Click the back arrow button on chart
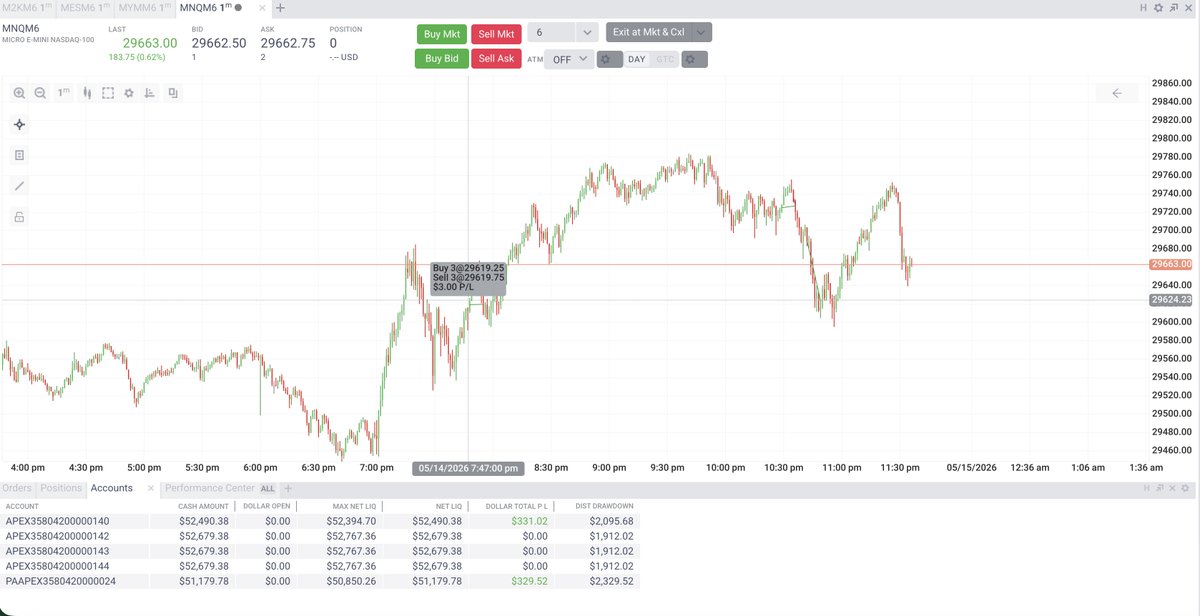Screen dimensions: 1200x616 click(1117, 93)
